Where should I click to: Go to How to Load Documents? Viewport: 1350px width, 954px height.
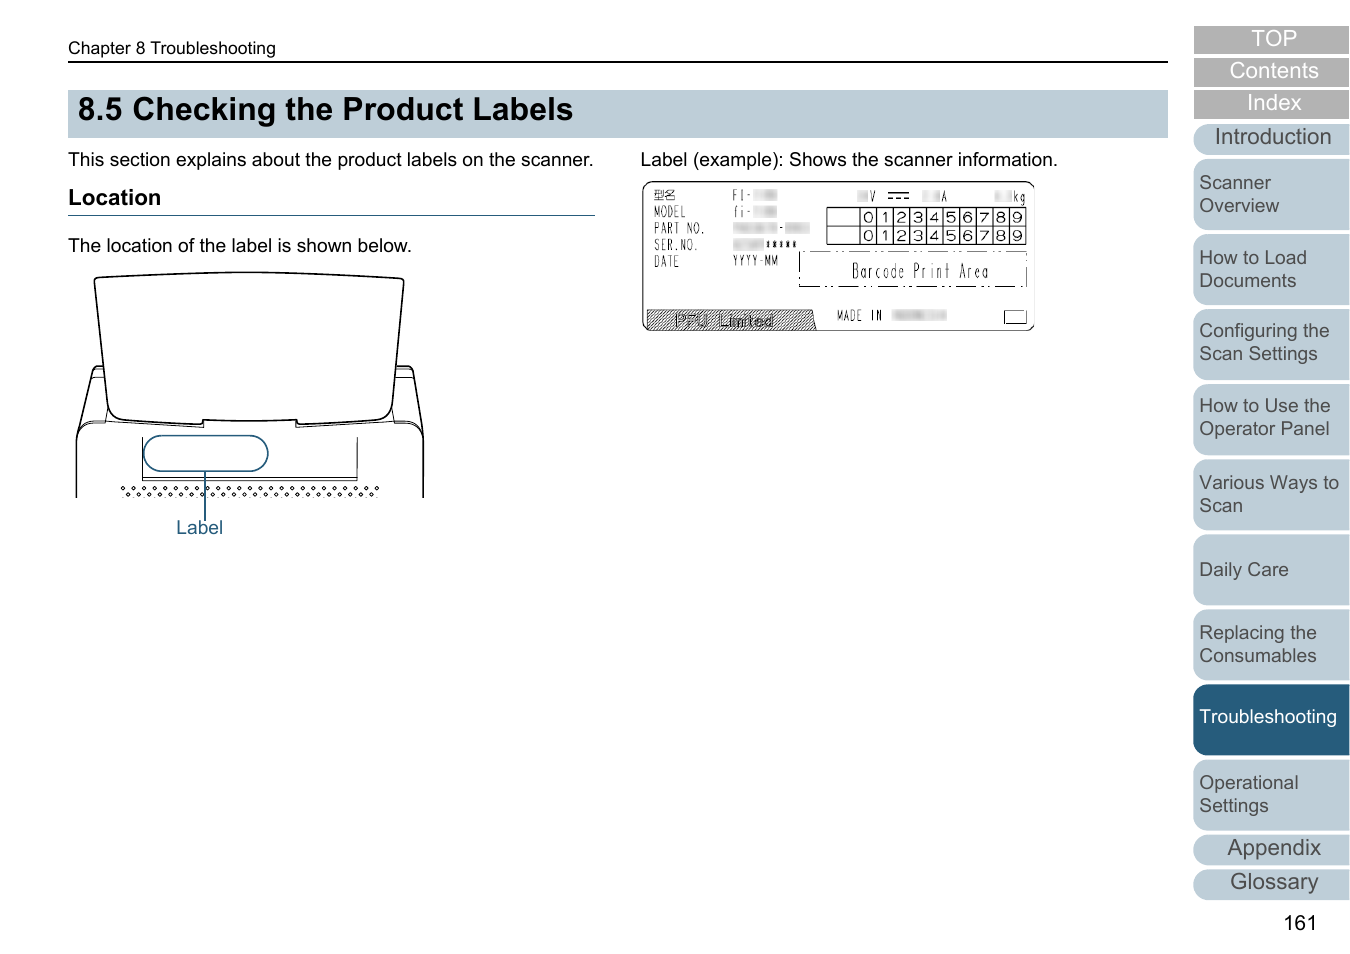1271,269
